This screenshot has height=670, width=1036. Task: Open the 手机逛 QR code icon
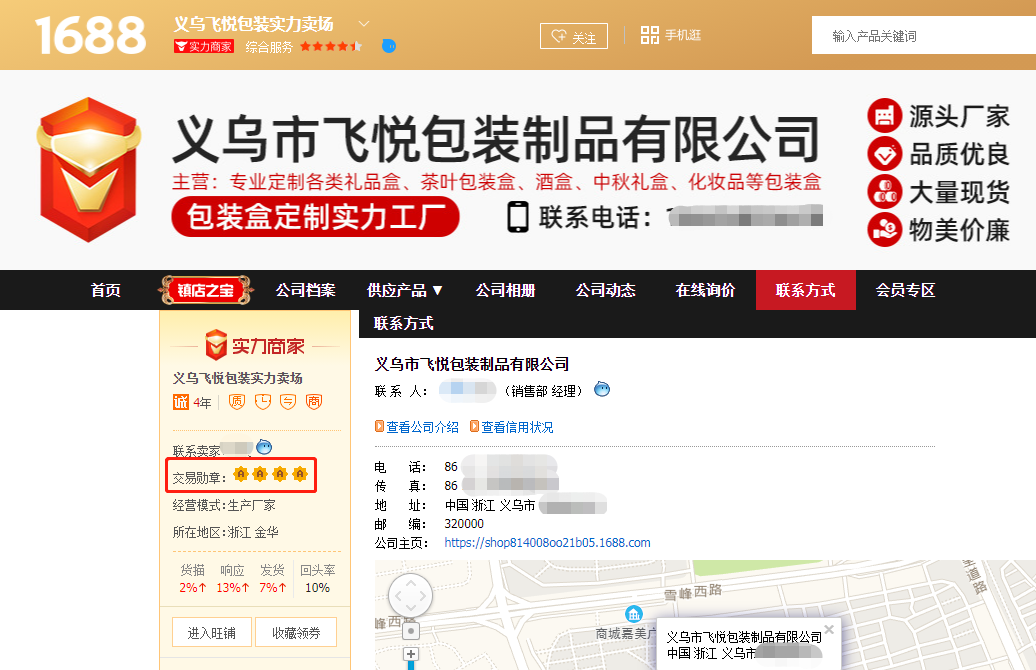tap(649, 35)
